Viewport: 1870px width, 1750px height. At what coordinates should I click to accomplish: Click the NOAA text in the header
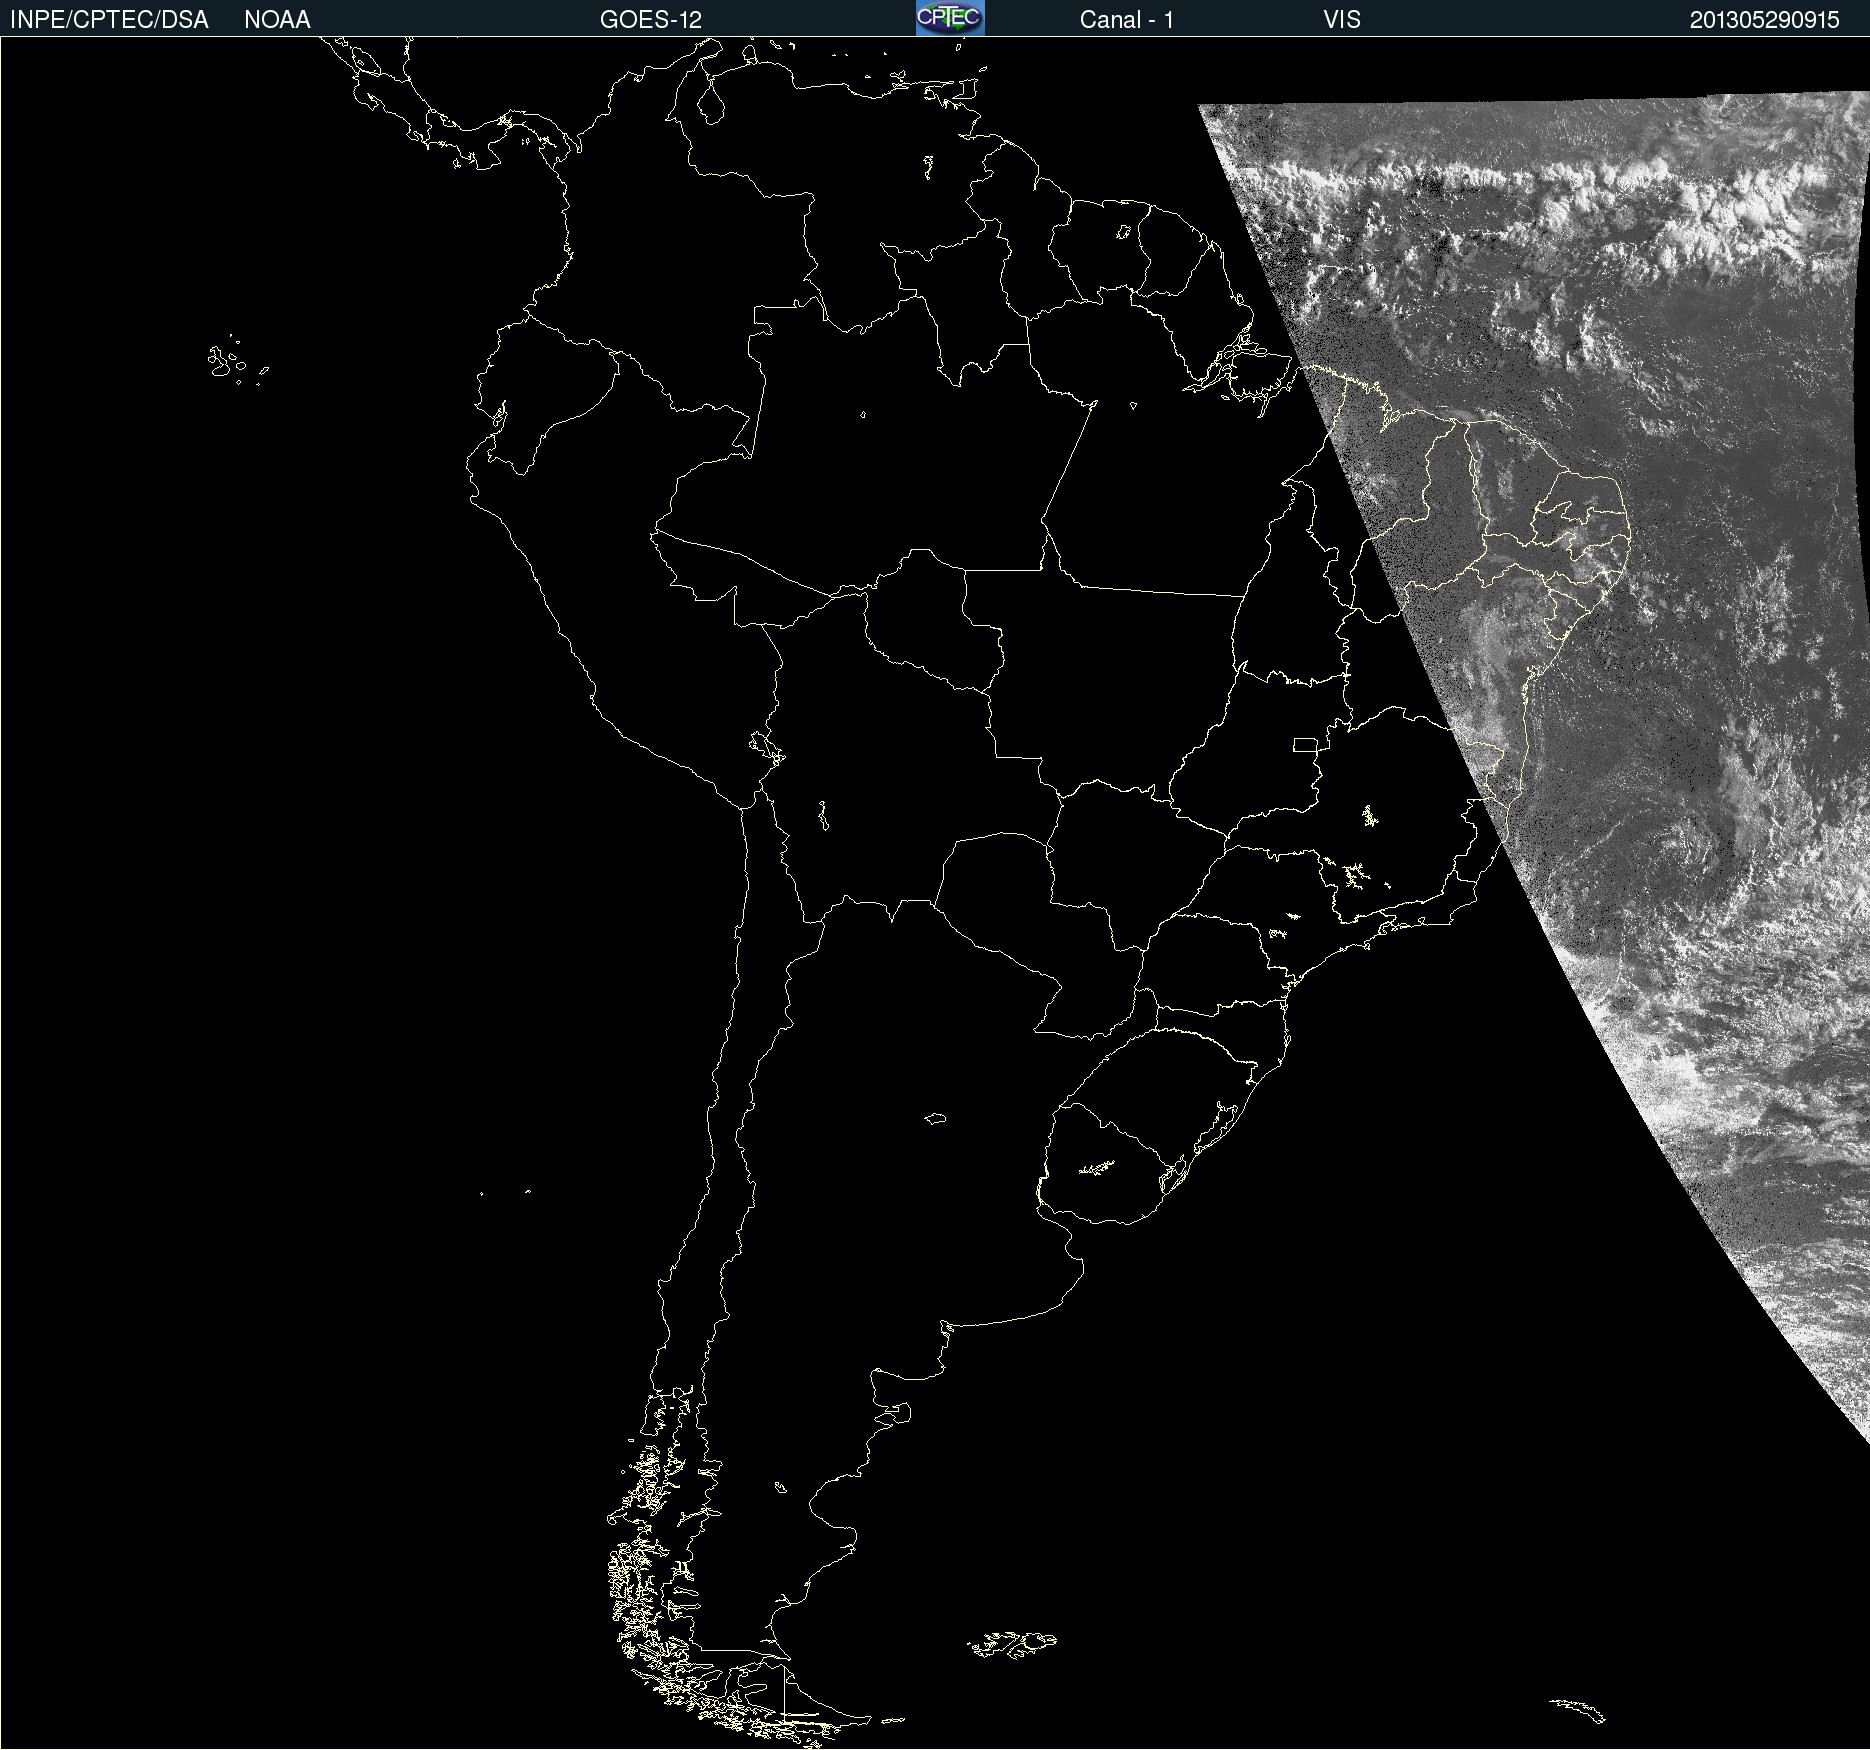tap(277, 20)
